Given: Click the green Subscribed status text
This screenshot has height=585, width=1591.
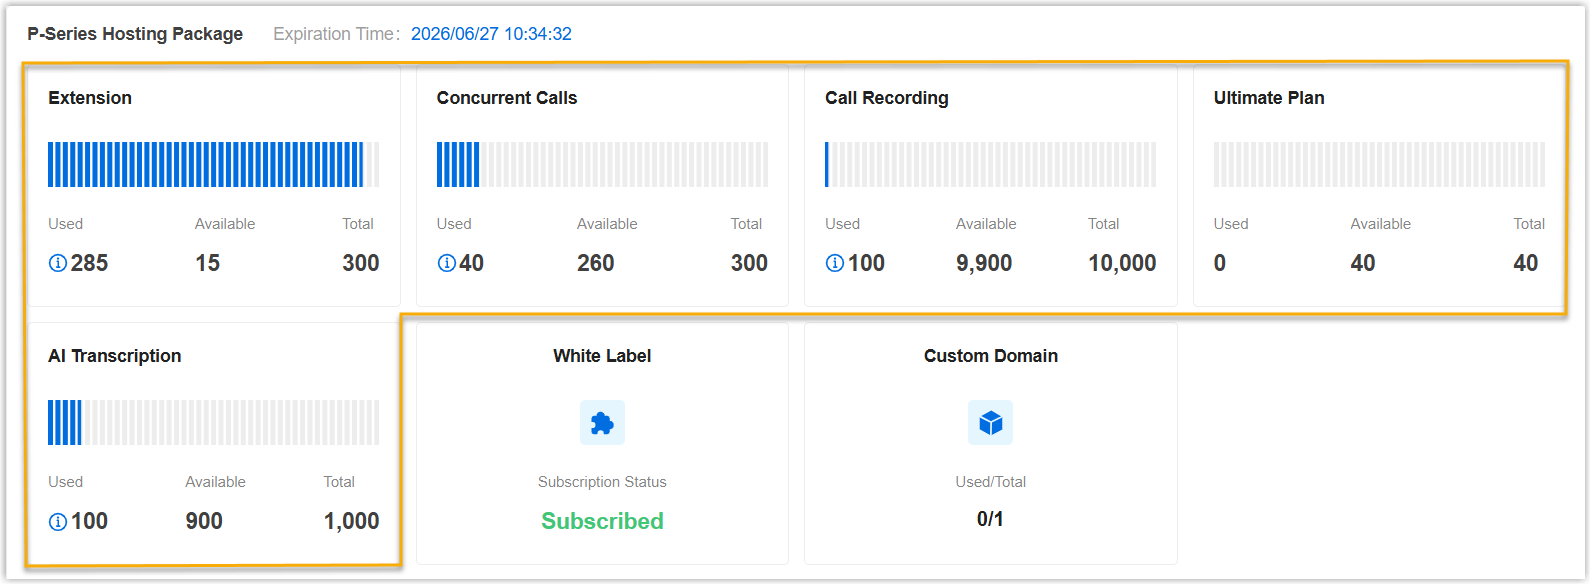Looking at the screenshot, I should pos(602,521).
